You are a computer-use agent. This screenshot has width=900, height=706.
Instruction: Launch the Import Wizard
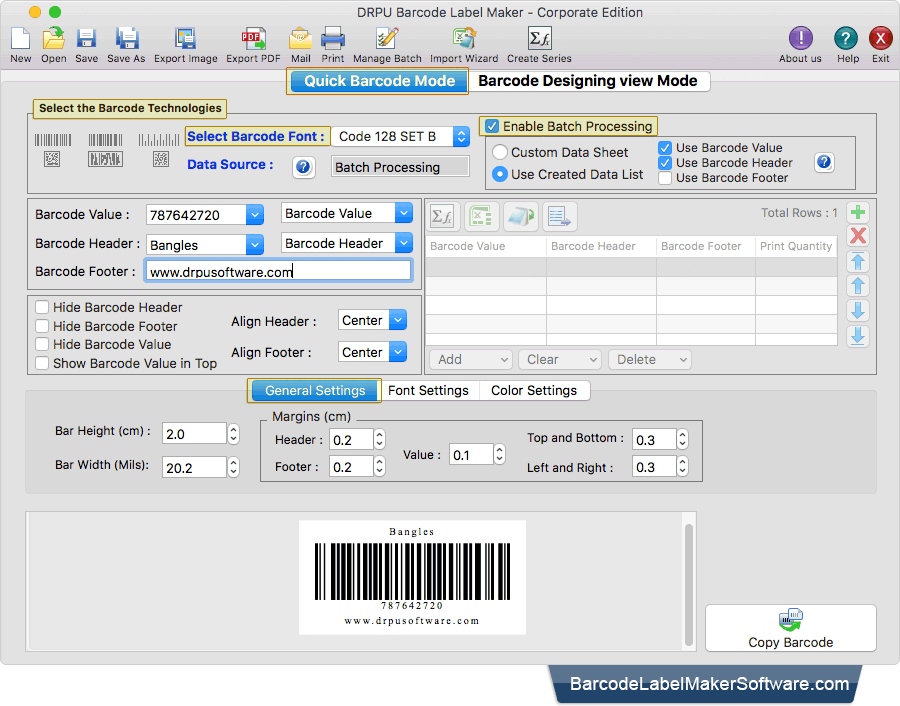point(464,39)
